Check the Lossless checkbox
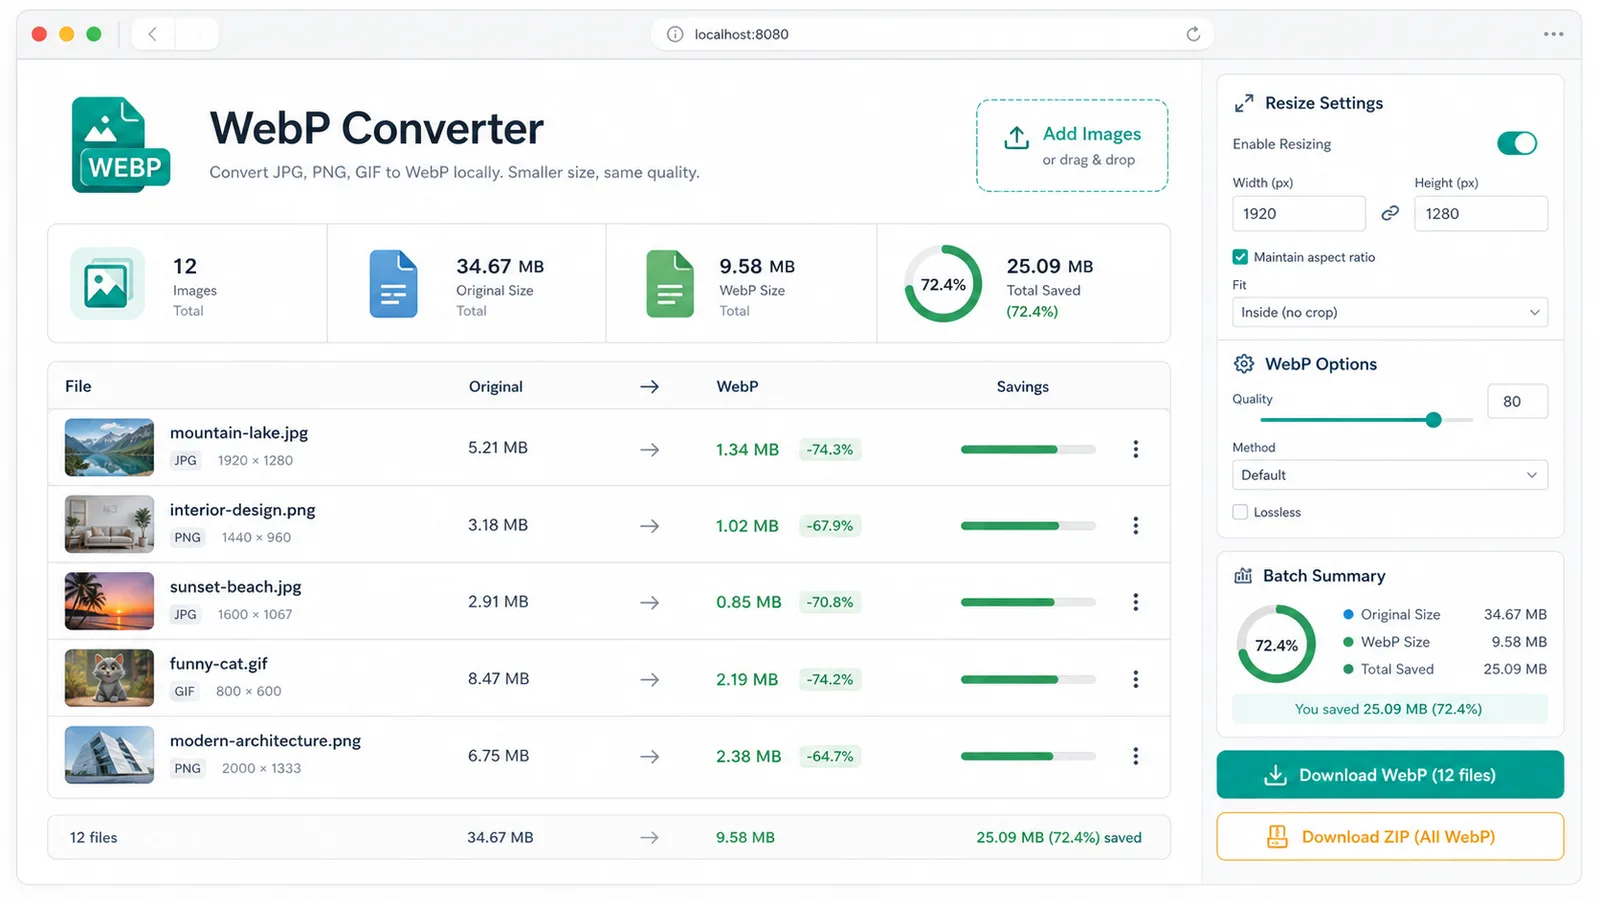Viewport: 1600px width, 900px height. pyautogui.click(x=1240, y=512)
